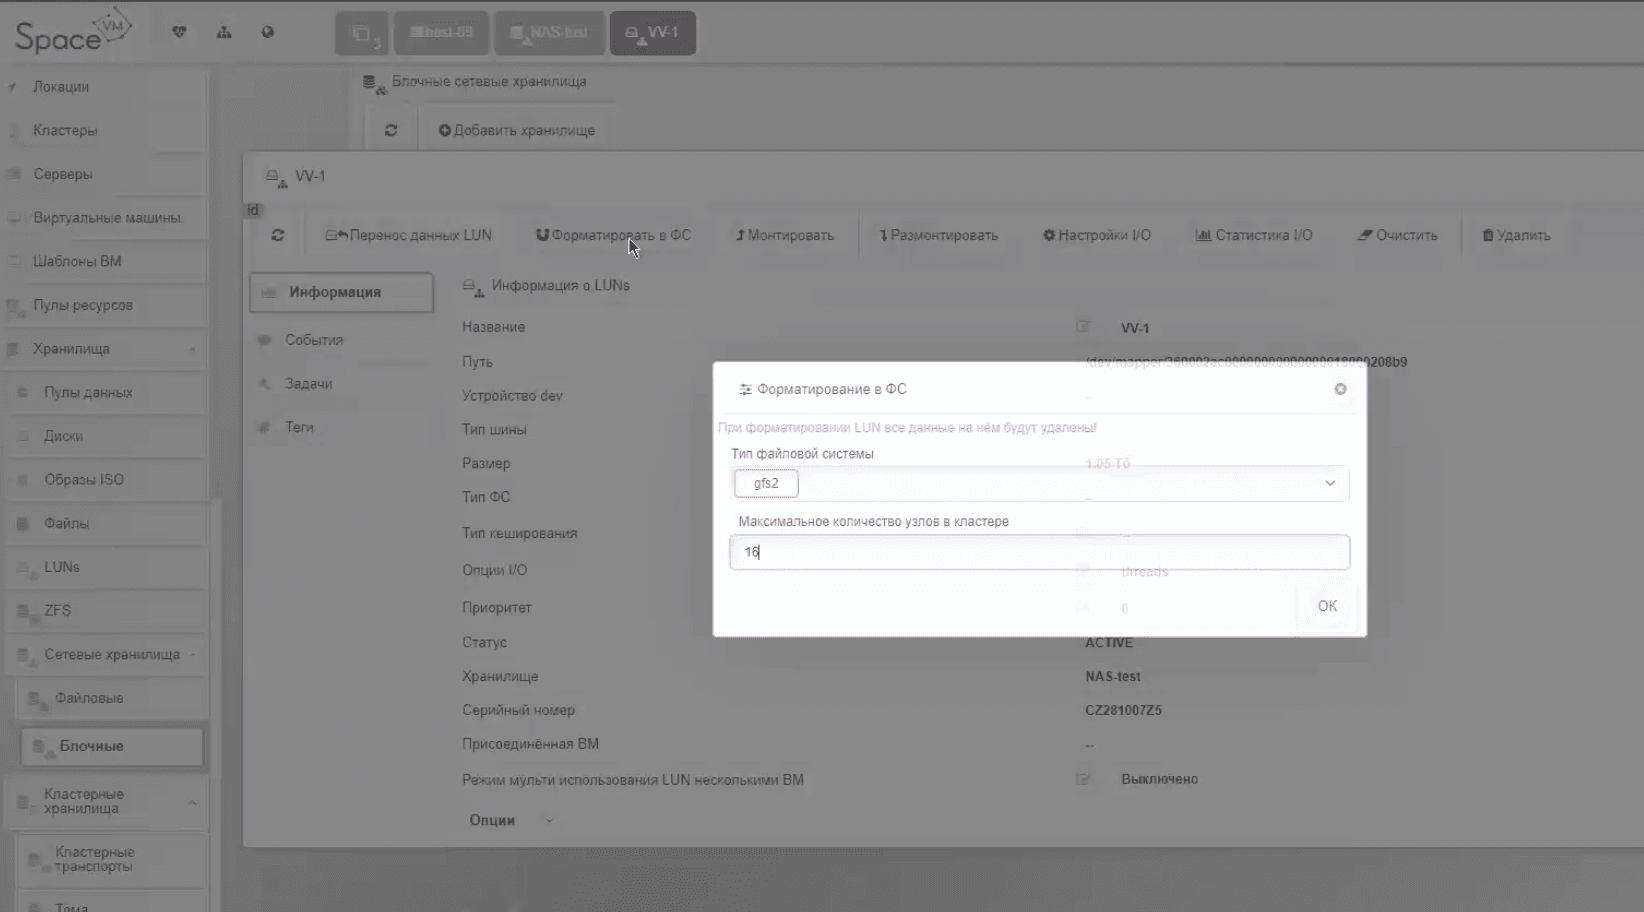
Task: Click the globe icon in top bar
Action: point(268,32)
